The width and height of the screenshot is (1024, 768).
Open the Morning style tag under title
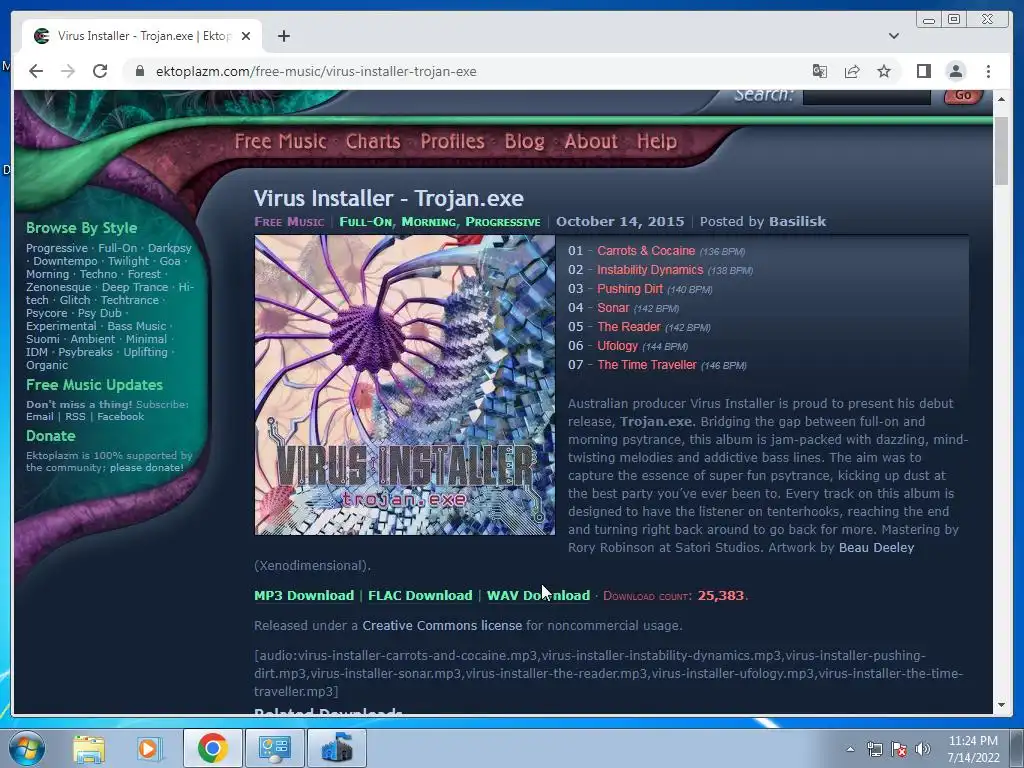(x=429, y=222)
